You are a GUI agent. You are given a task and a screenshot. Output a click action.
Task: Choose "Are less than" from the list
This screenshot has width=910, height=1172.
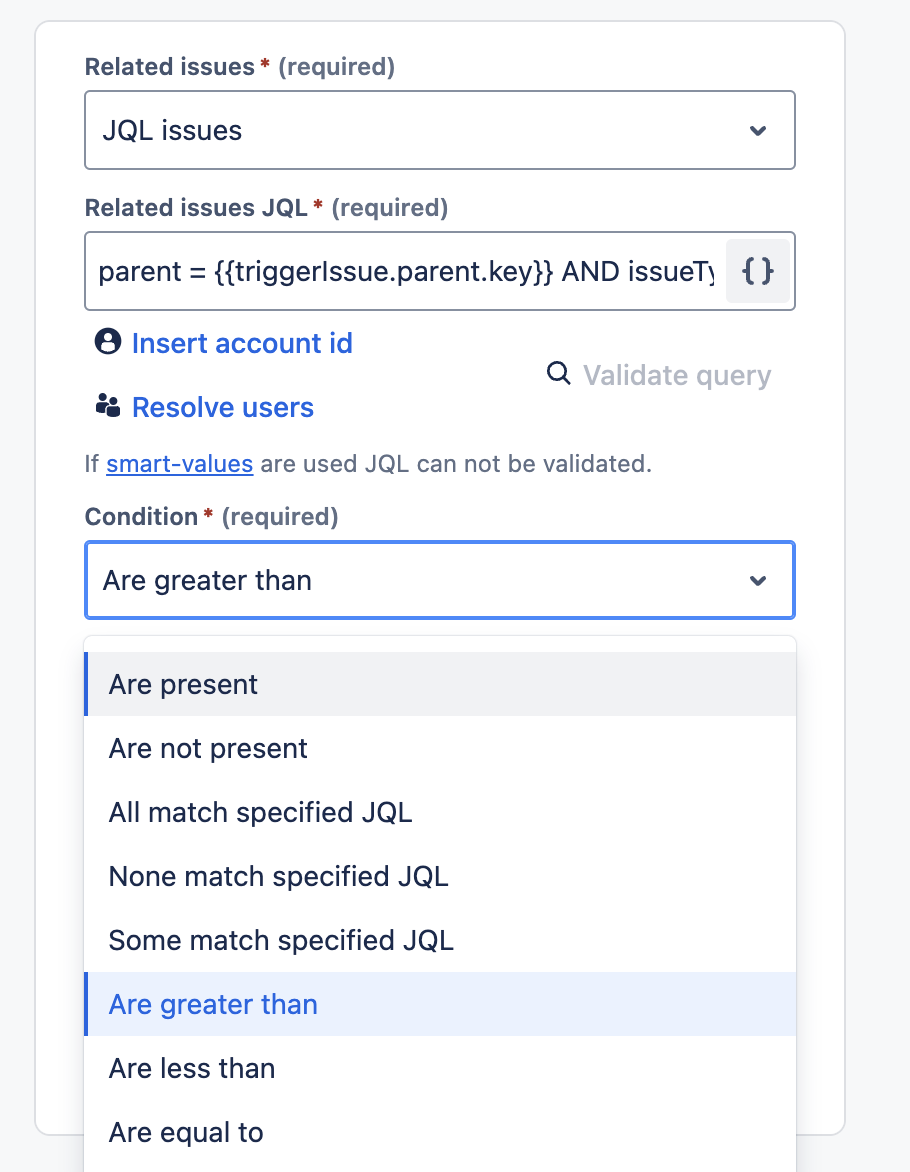pos(192,1068)
